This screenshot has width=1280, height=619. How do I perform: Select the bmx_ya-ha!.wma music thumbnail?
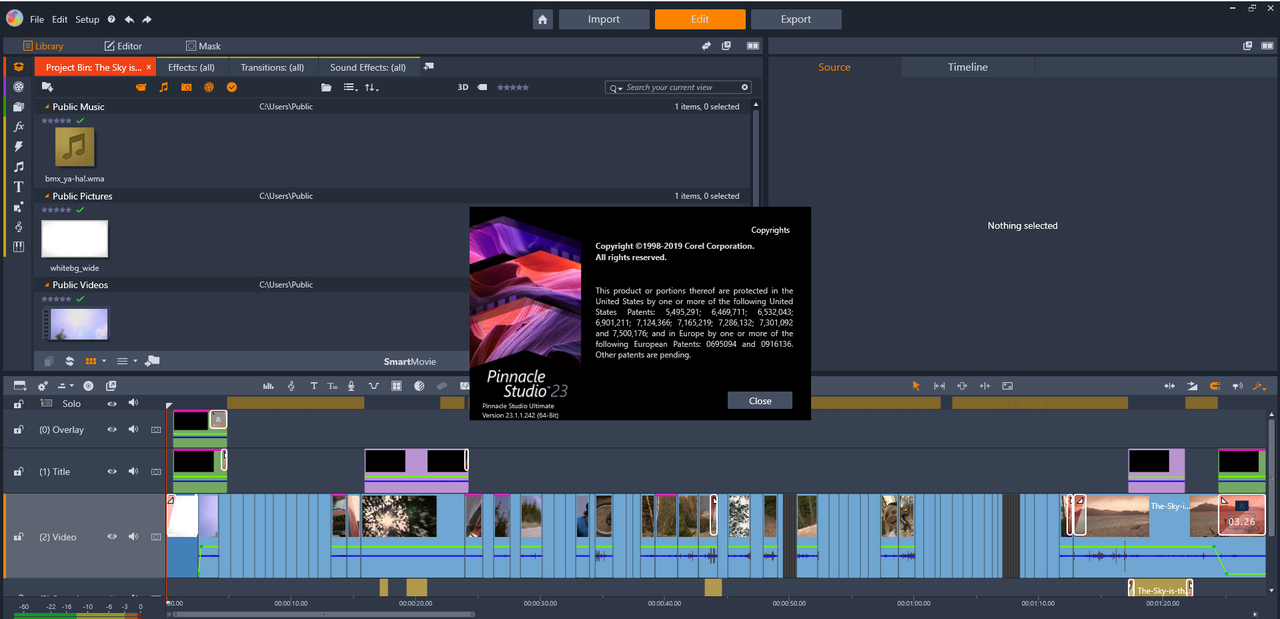point(74,148)
